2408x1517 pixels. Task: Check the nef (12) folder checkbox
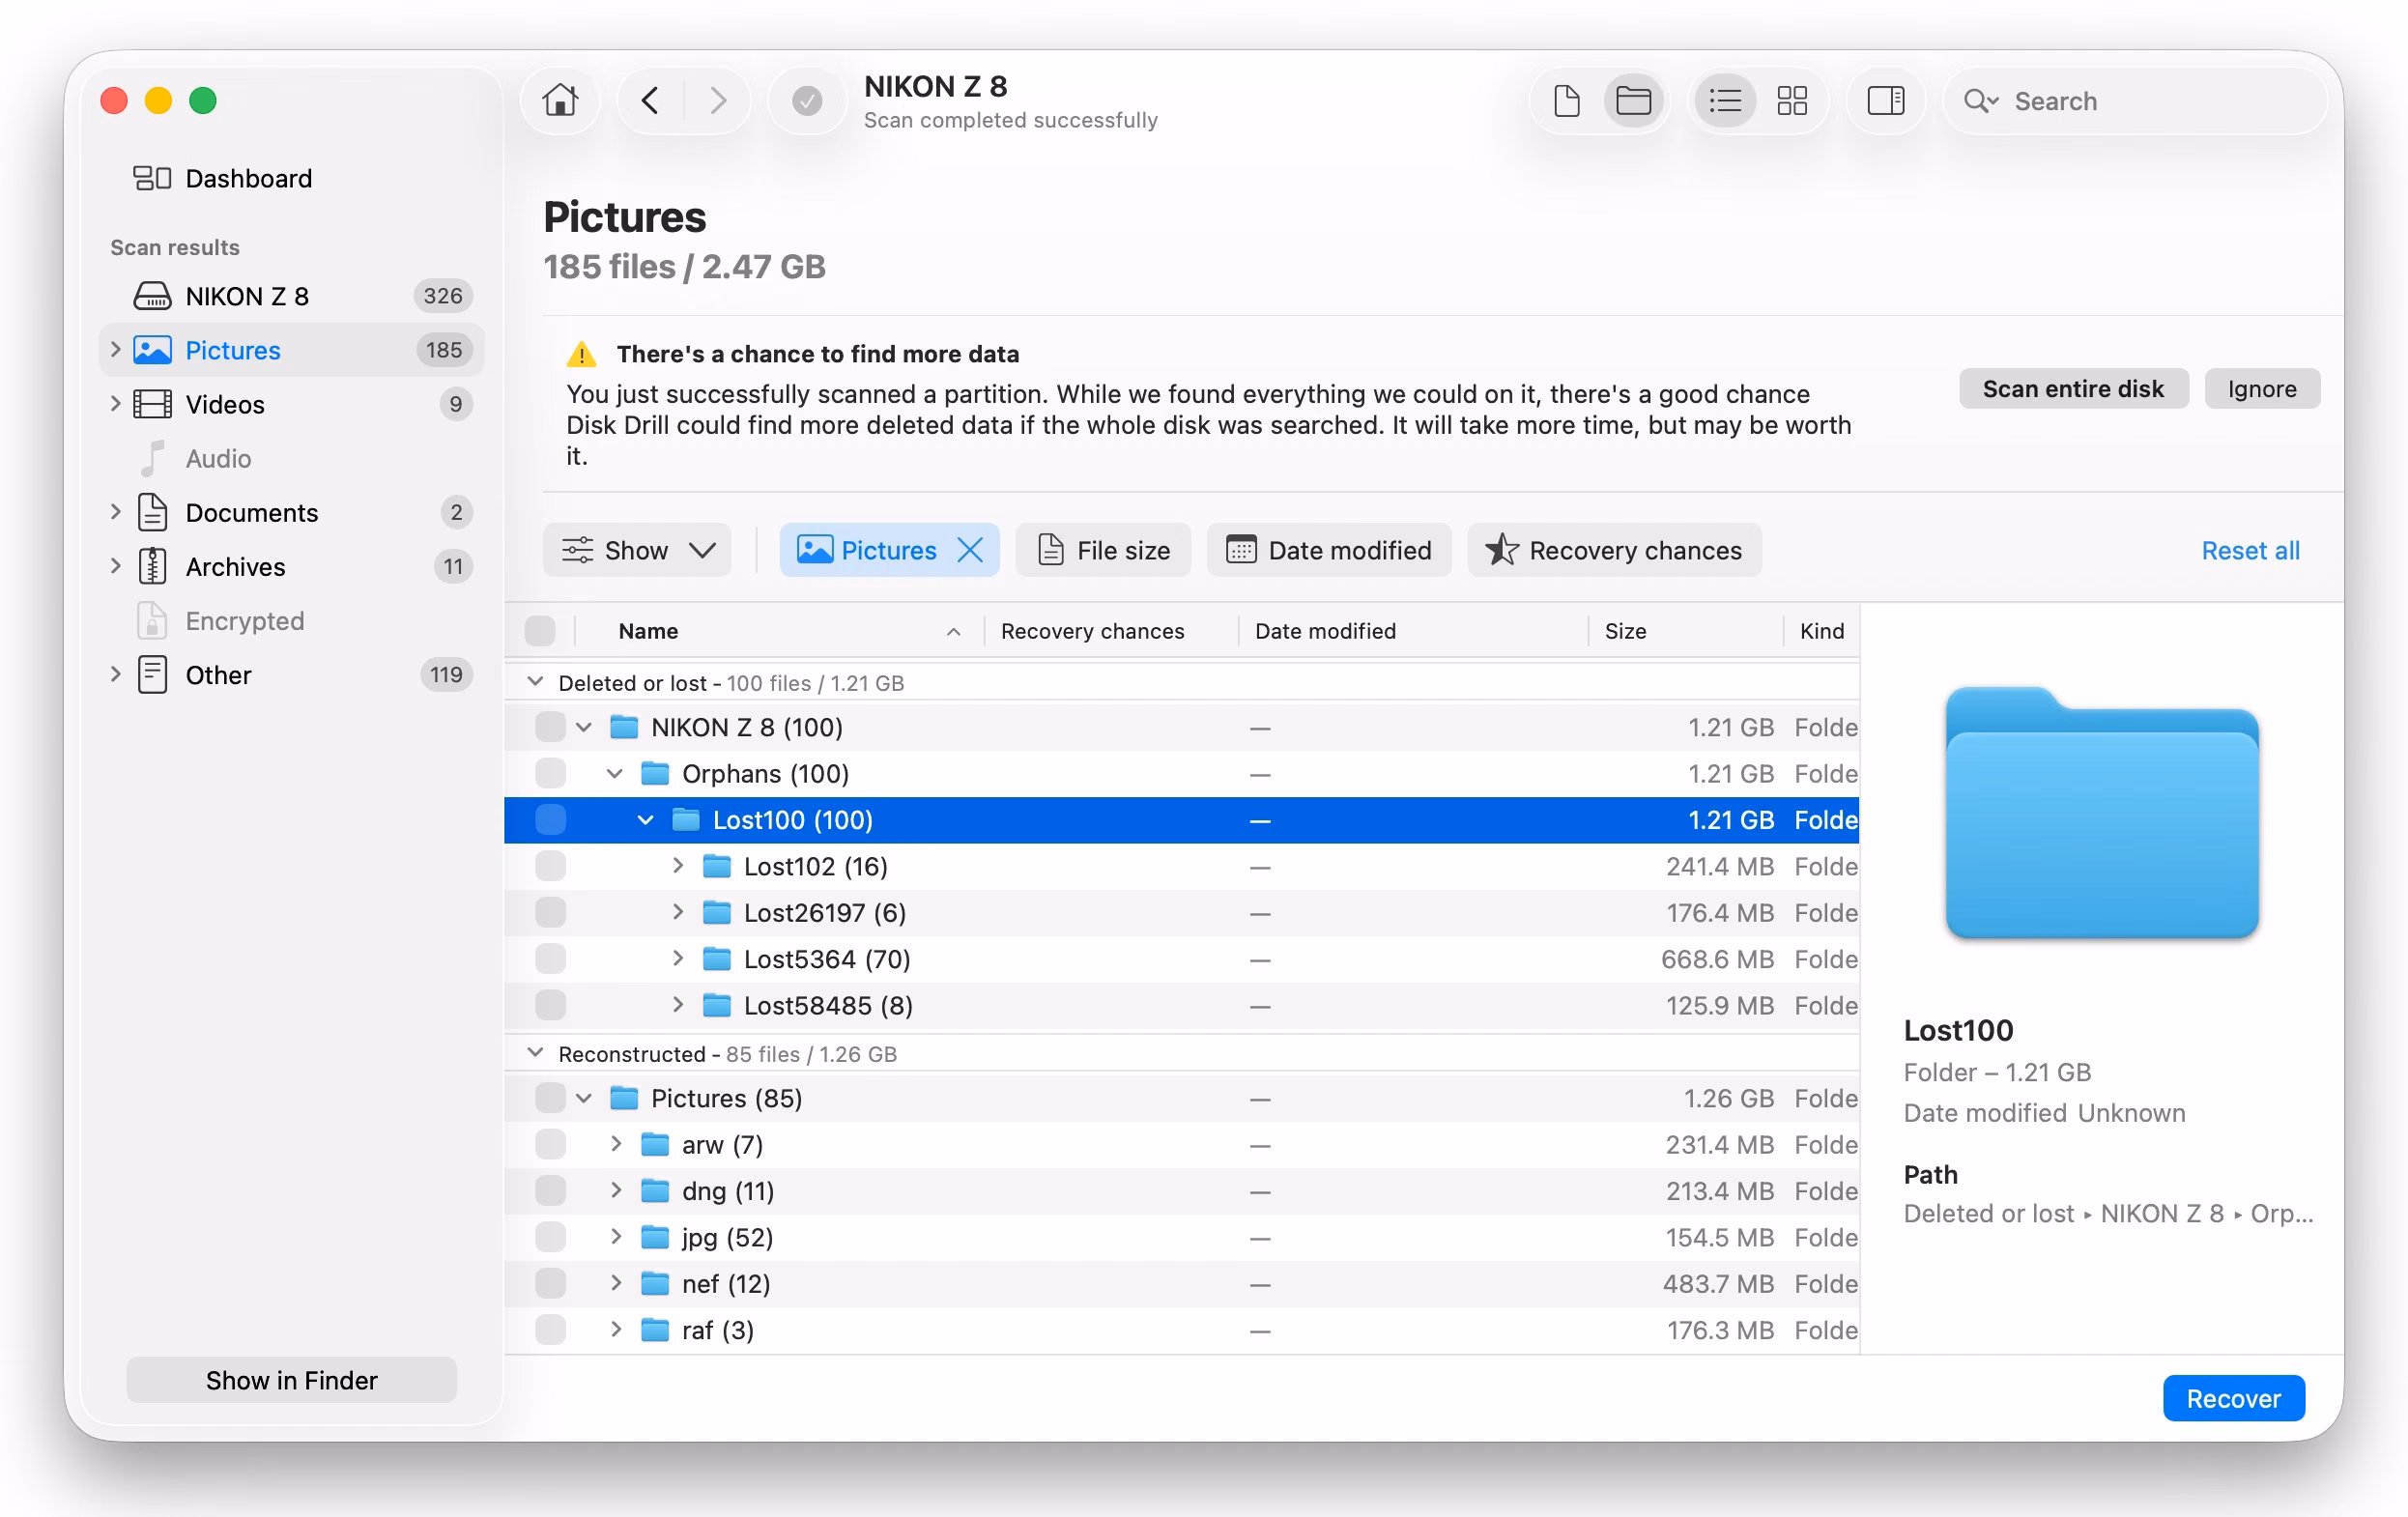pyautogui.click(x=550, y=1283)
